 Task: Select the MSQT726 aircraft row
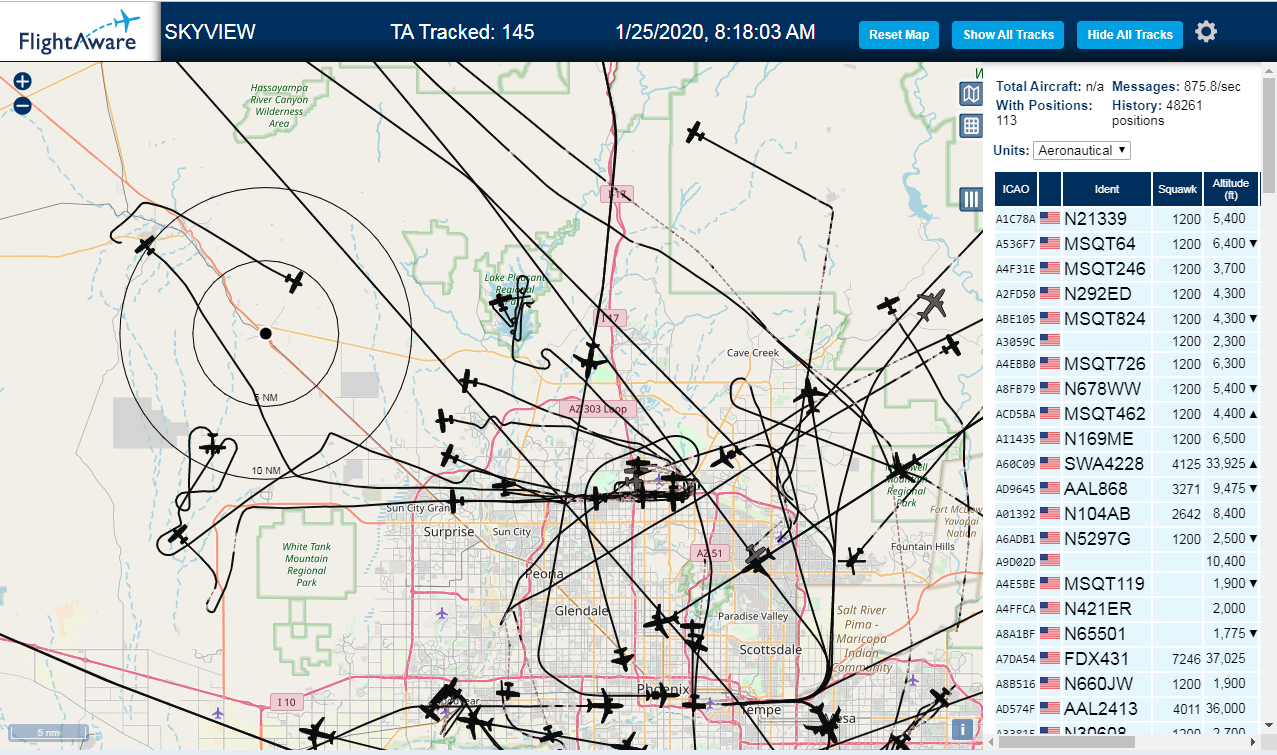pyautogui.click(x=1127, y=363)
